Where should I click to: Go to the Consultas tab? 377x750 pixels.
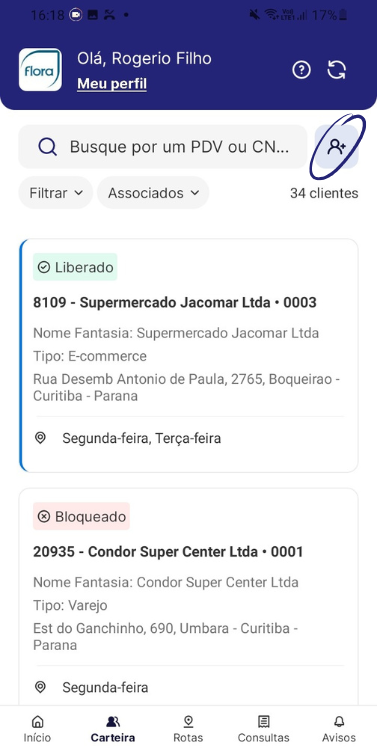coord(264,728)
